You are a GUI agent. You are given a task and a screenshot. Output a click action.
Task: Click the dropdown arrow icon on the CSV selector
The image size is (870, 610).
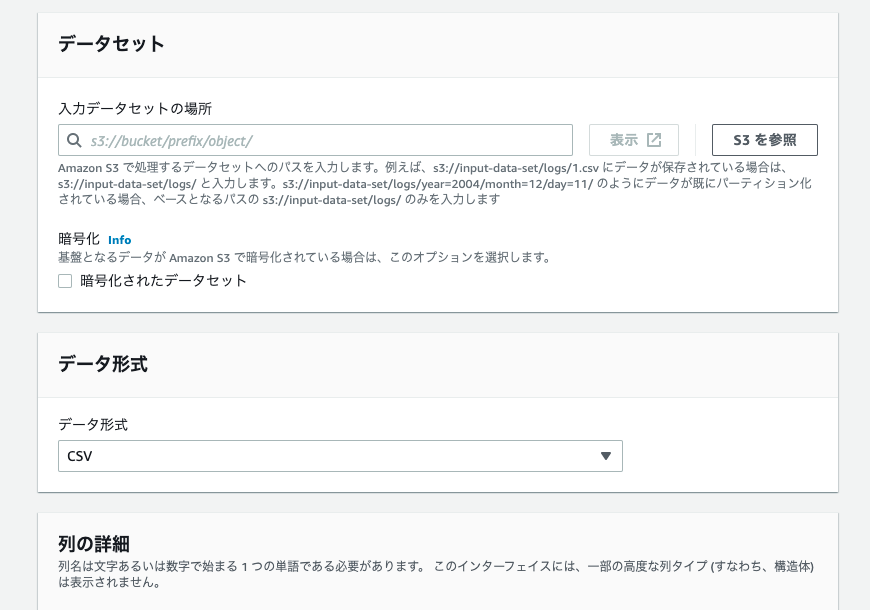coord(606,455)
